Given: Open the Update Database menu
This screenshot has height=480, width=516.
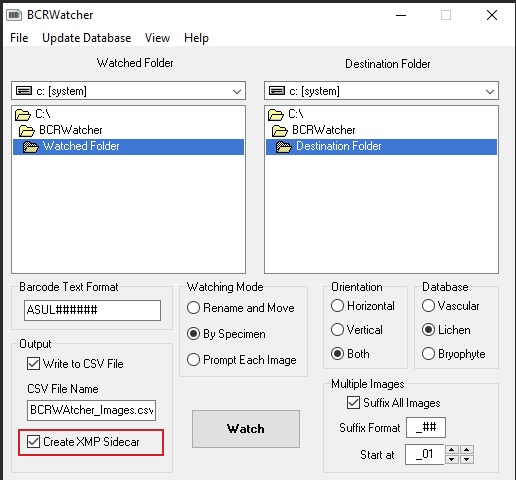Looking at the screenshot, I should tap(87, 38).
